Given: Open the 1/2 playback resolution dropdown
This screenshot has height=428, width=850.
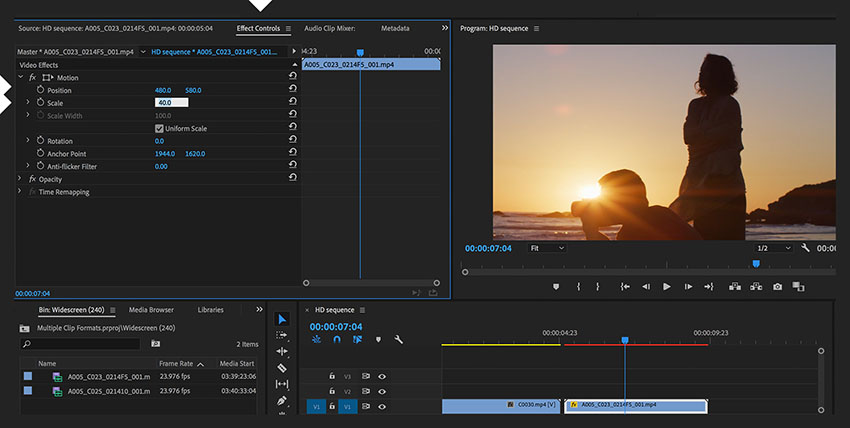Looking at the screenshot, I should pos(773,248).
